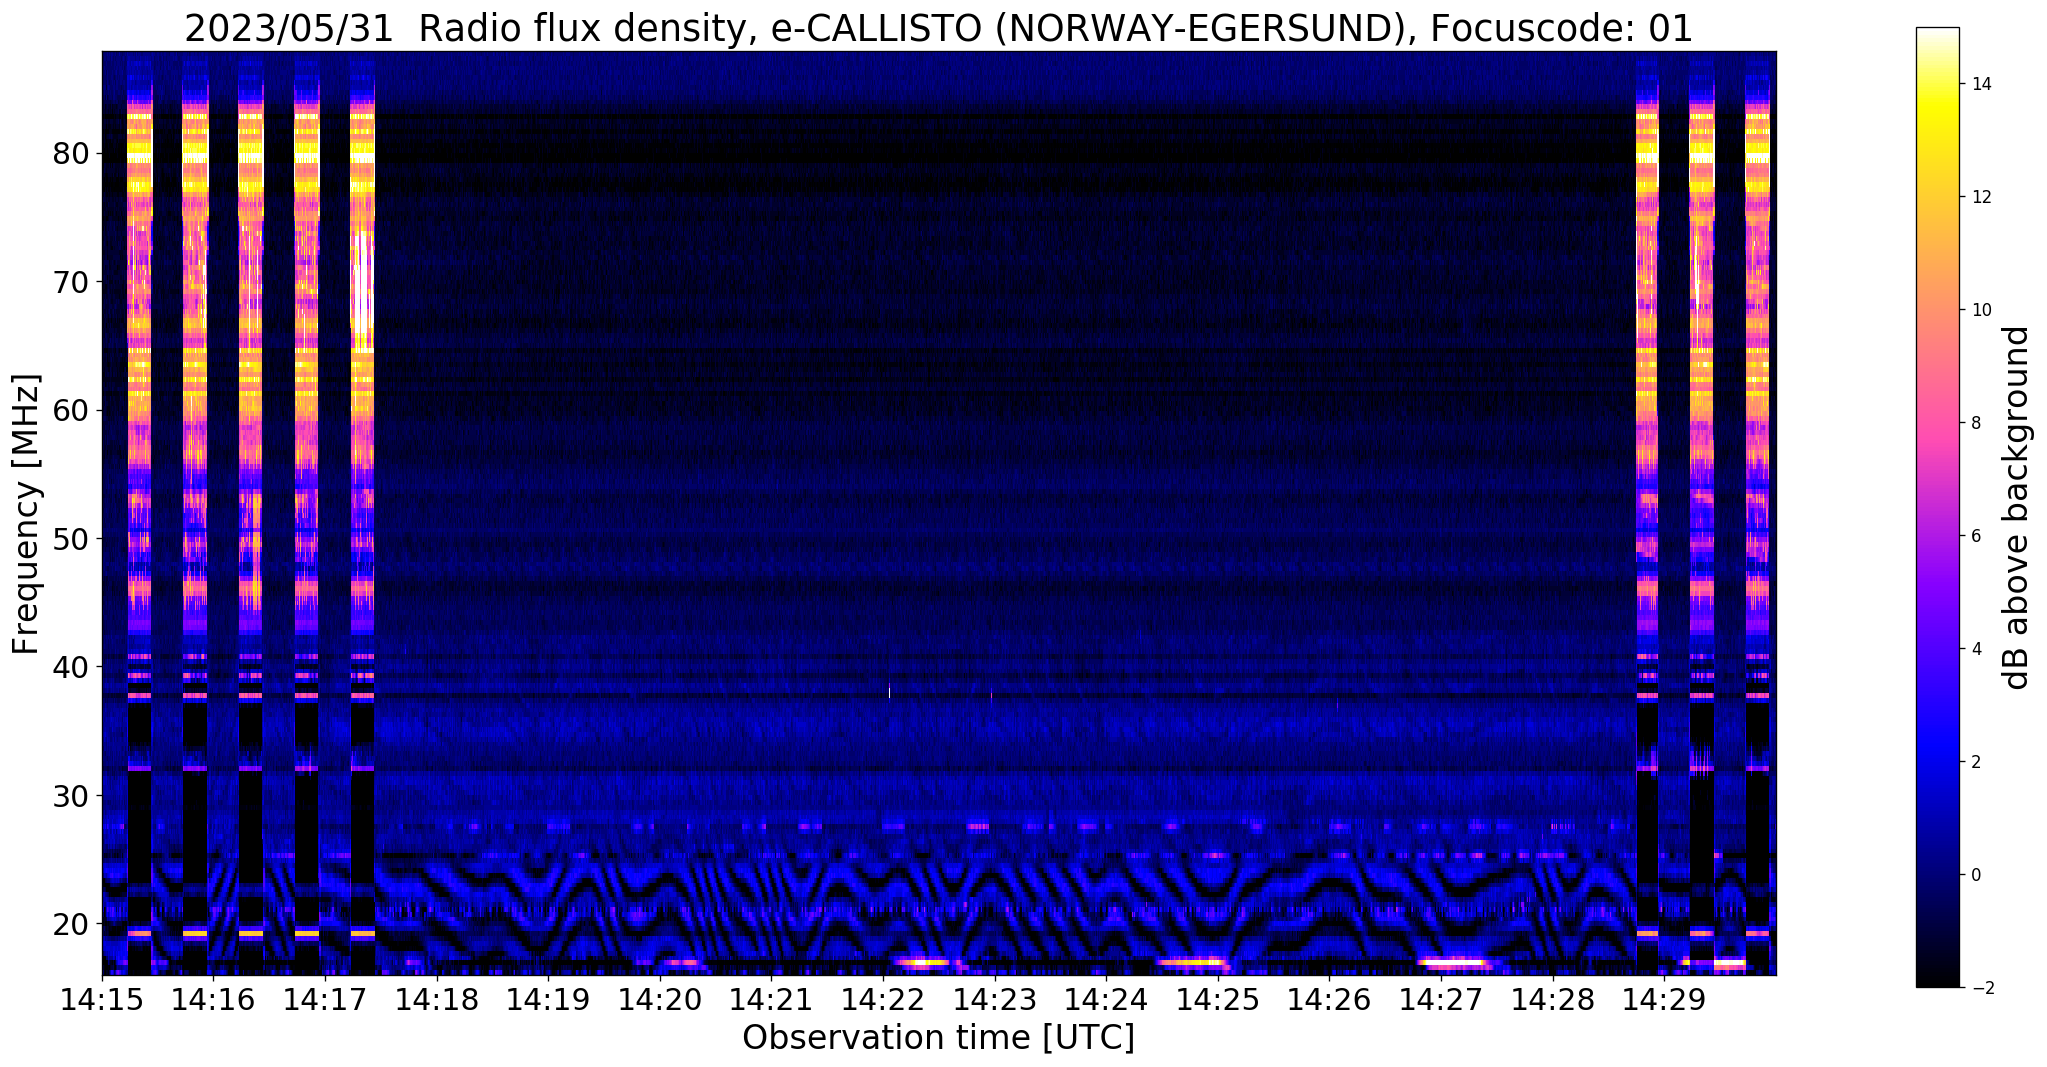
Task: Click the colorbar tick value 10
Action: pos(1979,310)
